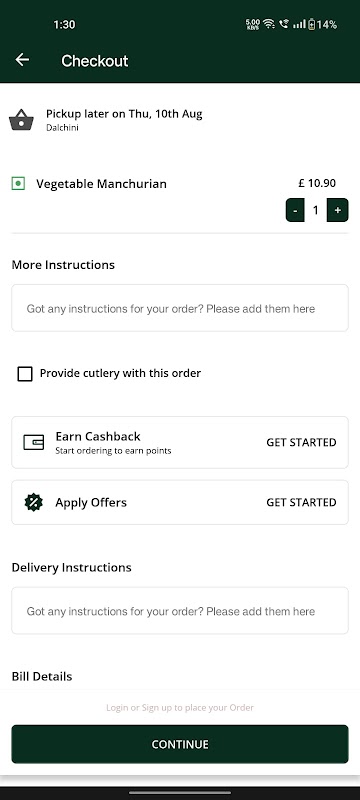360x800 pixels.
Task: Tap the signal strength icon in status bar
Action: (x=299, y=24)
